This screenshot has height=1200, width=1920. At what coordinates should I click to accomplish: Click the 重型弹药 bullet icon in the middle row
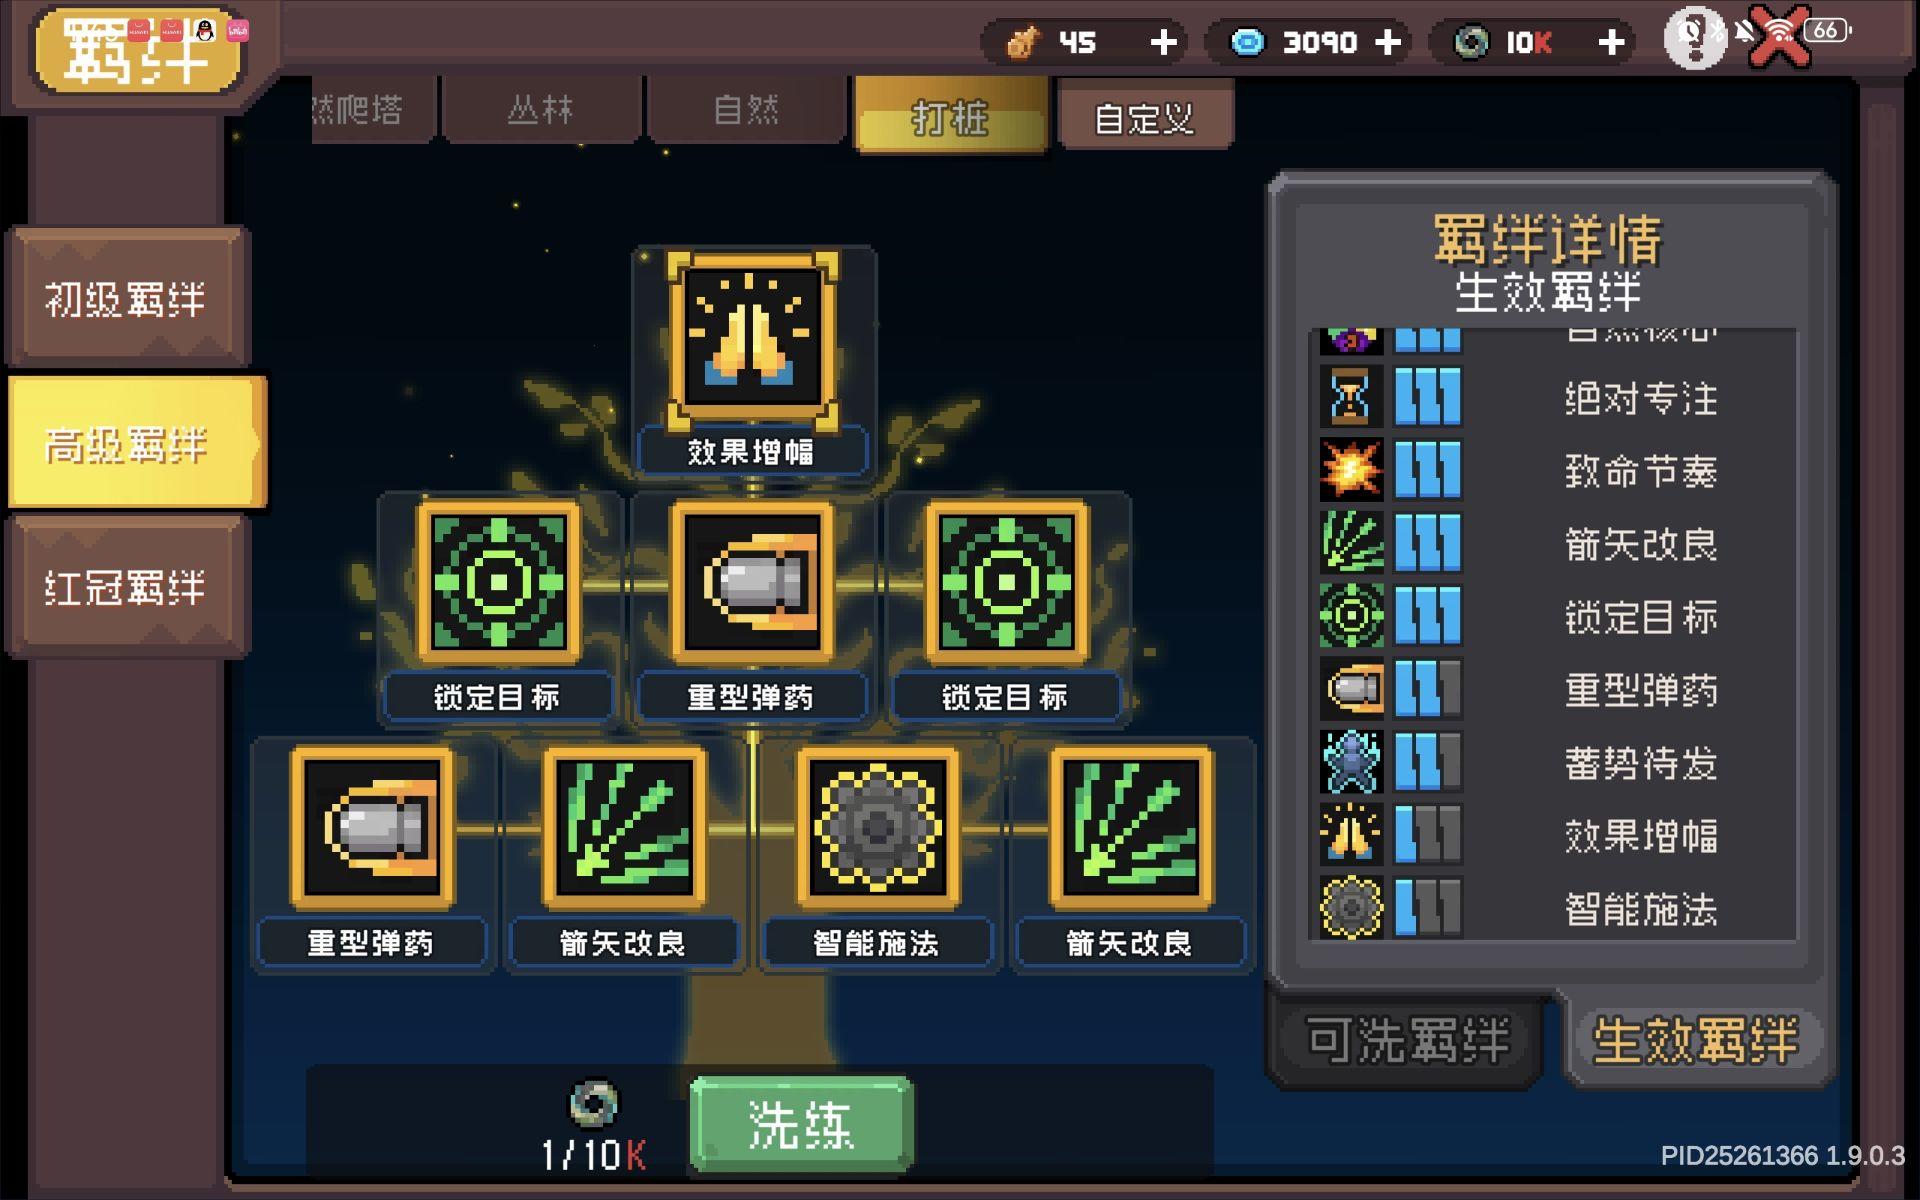(752, 582)
